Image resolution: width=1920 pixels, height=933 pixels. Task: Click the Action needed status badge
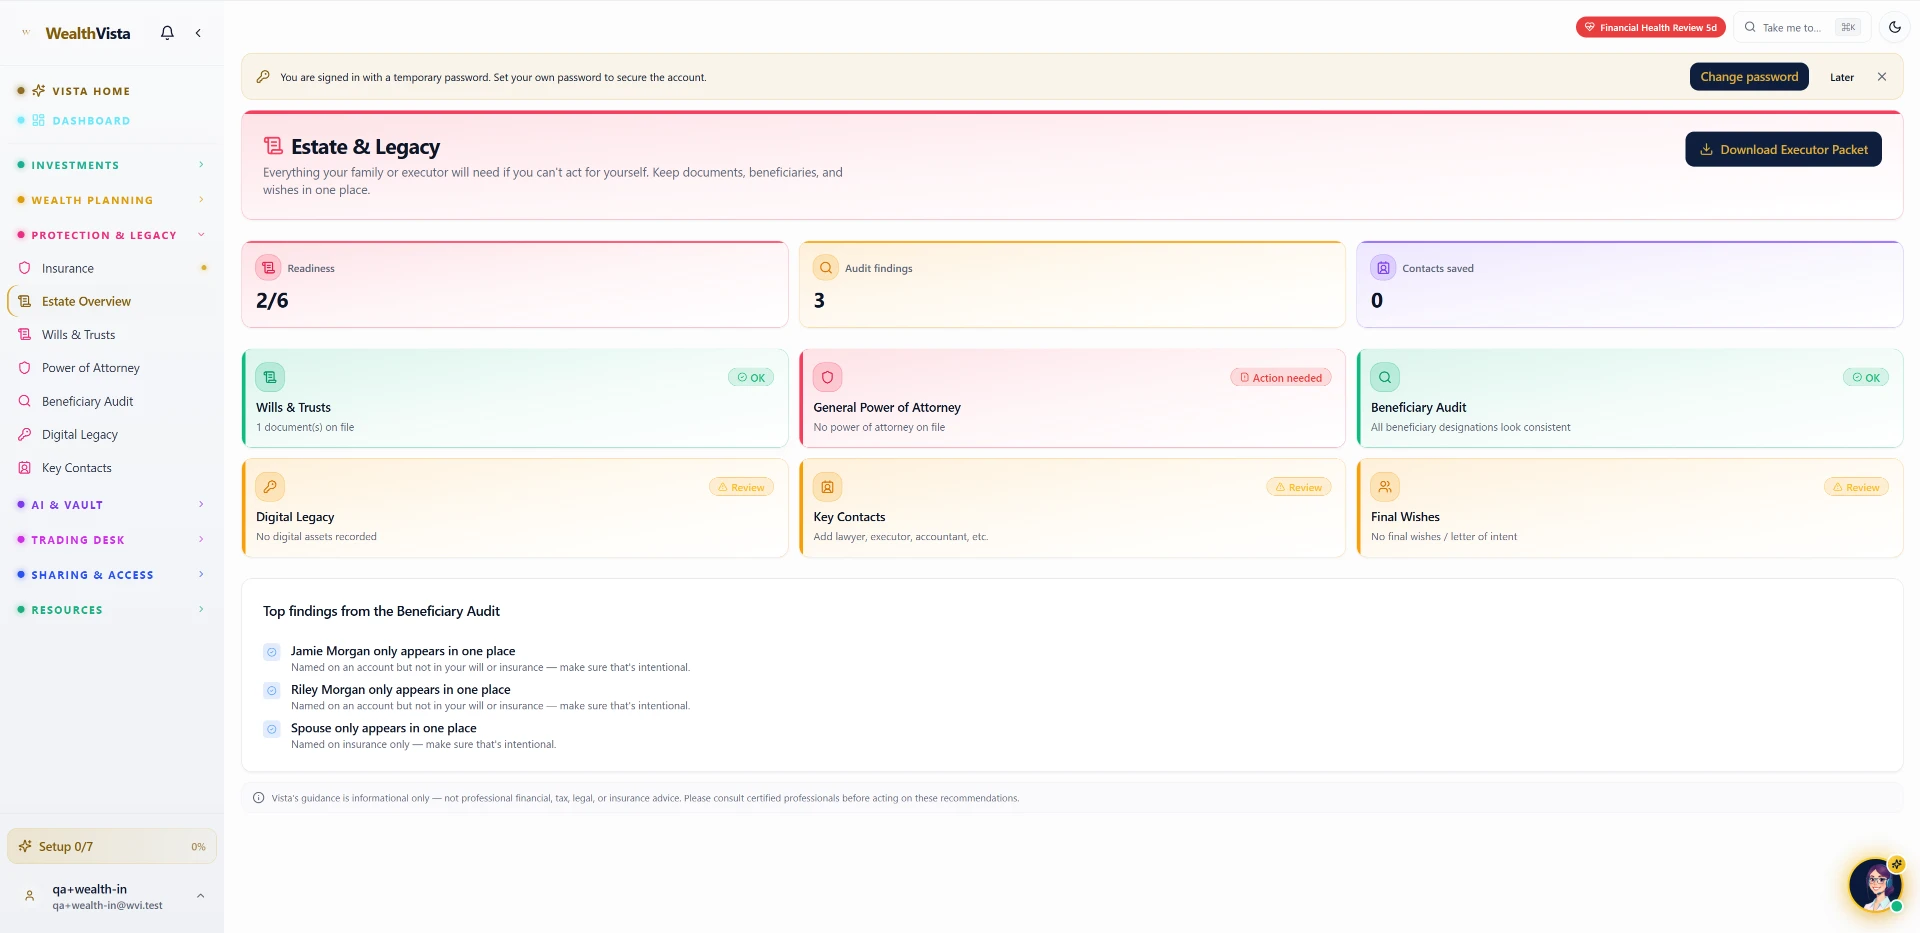click(x=1281, y=378)
